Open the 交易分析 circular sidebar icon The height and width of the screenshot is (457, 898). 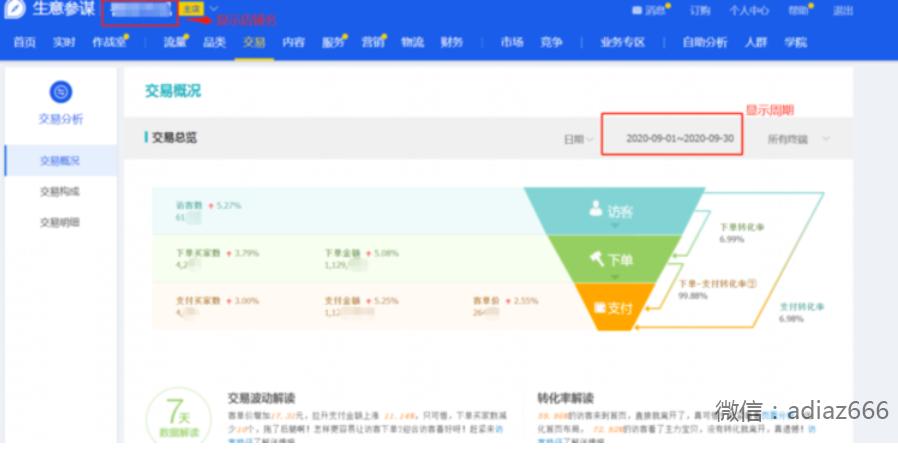[61, 92]
